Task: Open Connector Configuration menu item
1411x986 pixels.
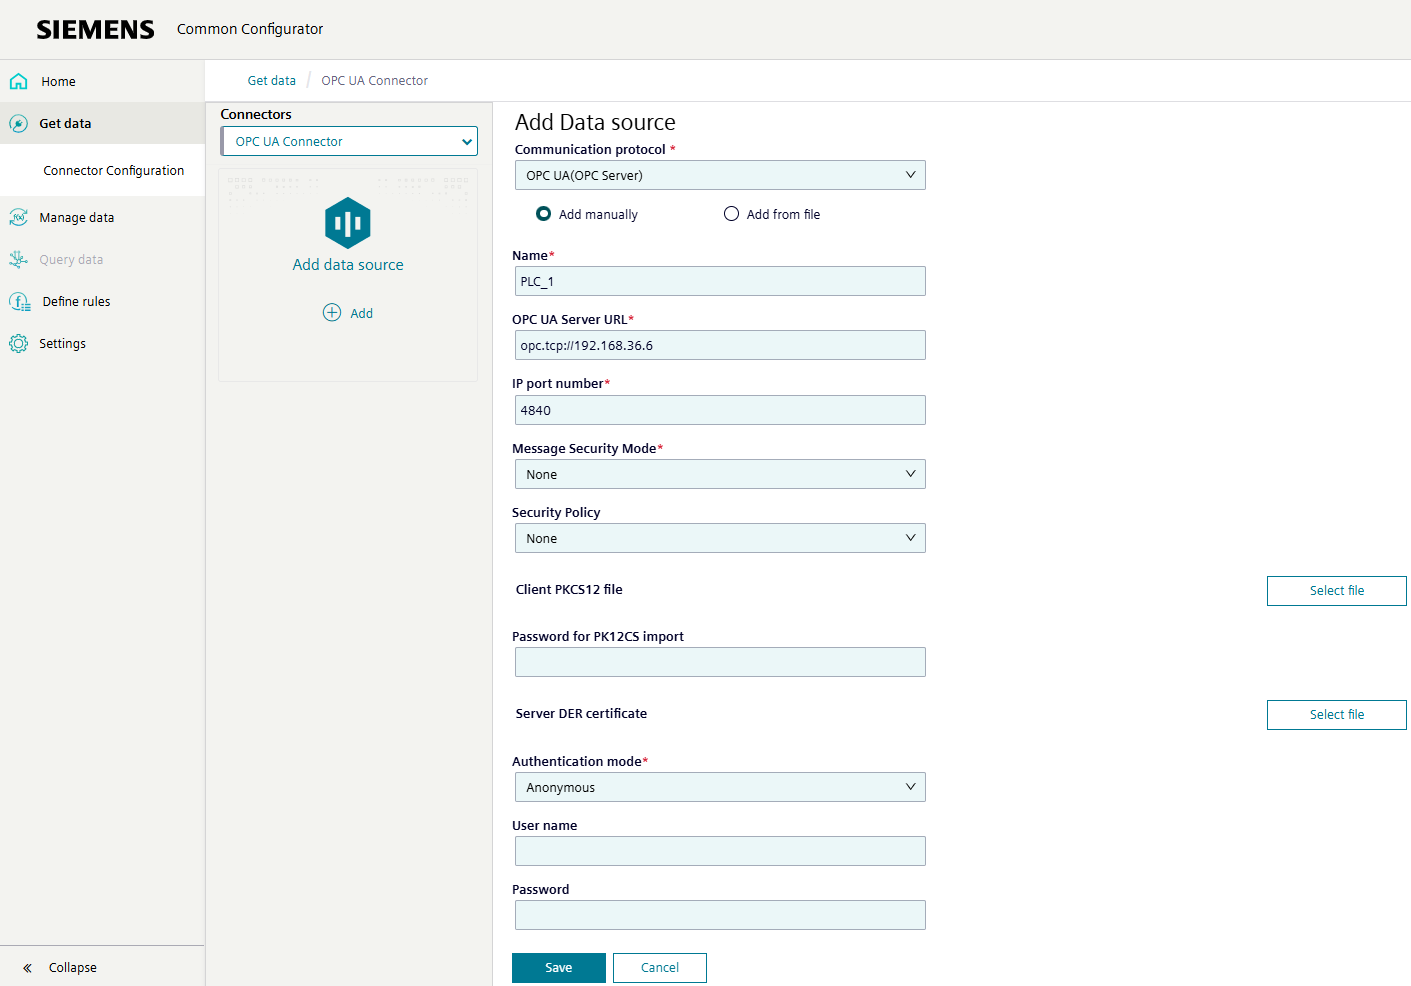Action: tap(113, 171)
